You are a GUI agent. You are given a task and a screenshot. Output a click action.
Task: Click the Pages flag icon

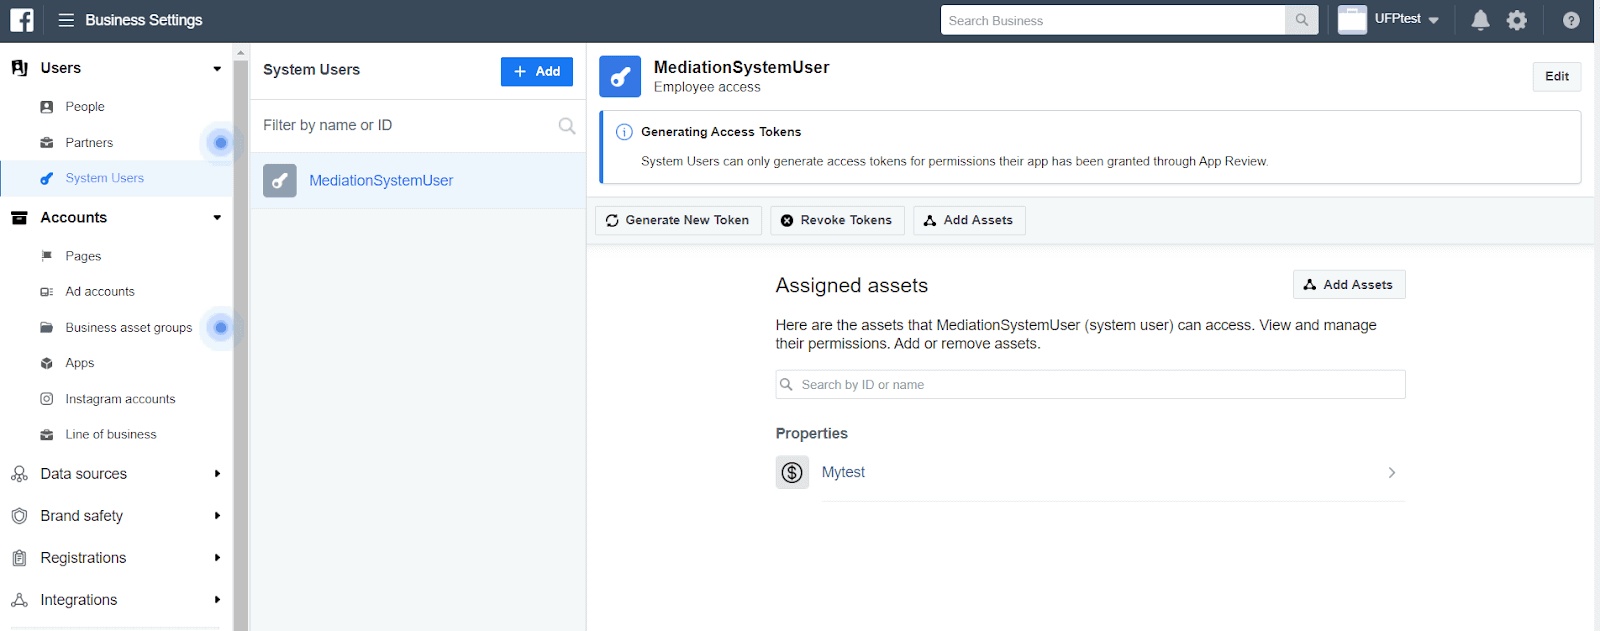pos(46,256)
